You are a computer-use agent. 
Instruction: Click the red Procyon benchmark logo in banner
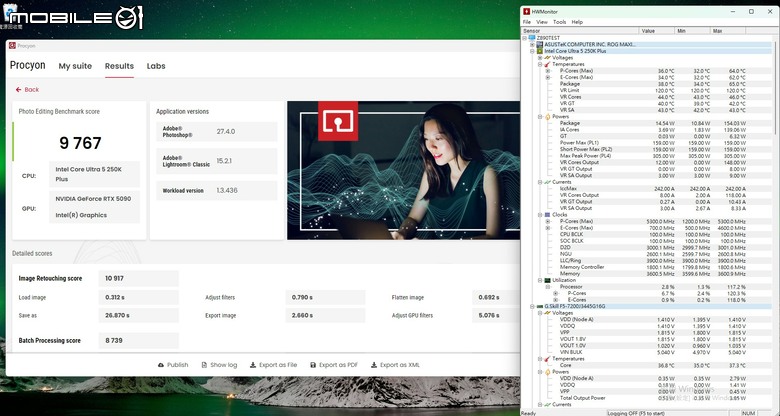(338, 121)
